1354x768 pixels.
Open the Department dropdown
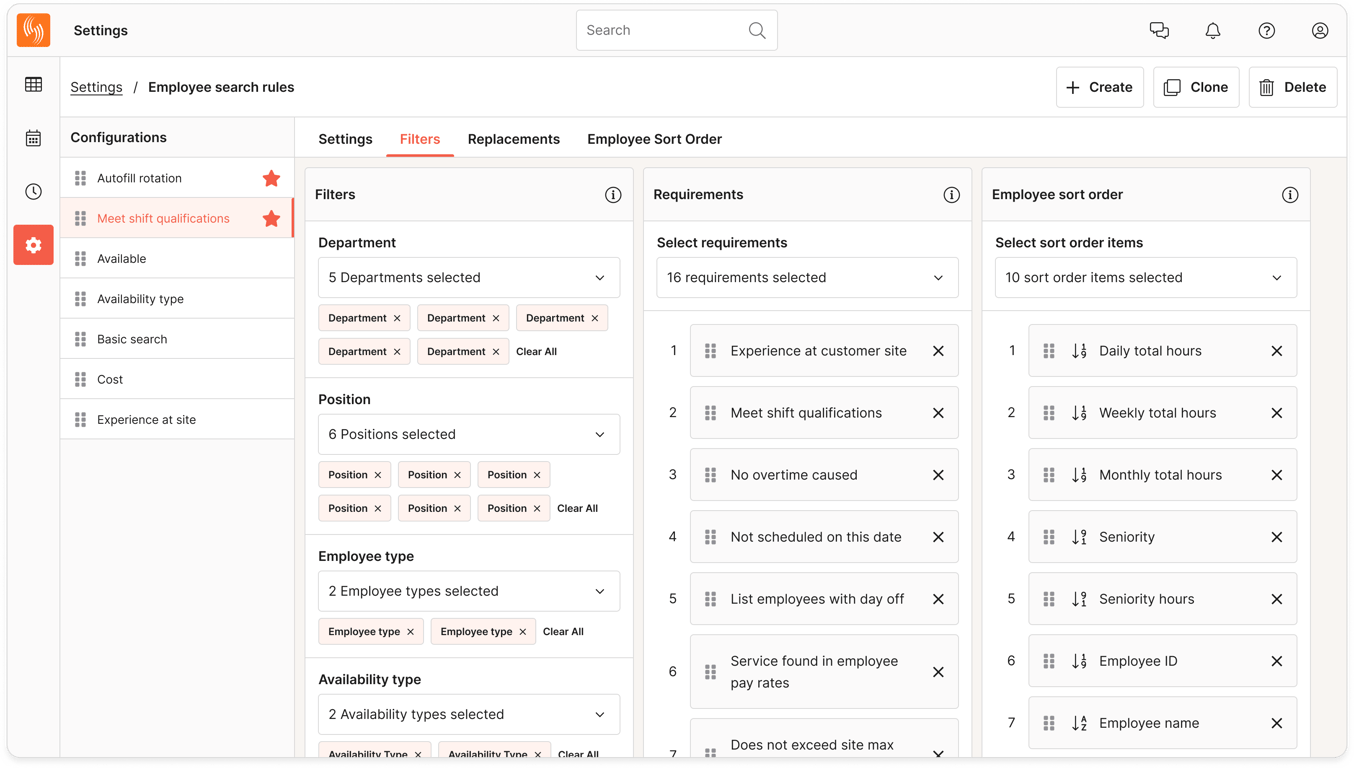click(469, 278)
